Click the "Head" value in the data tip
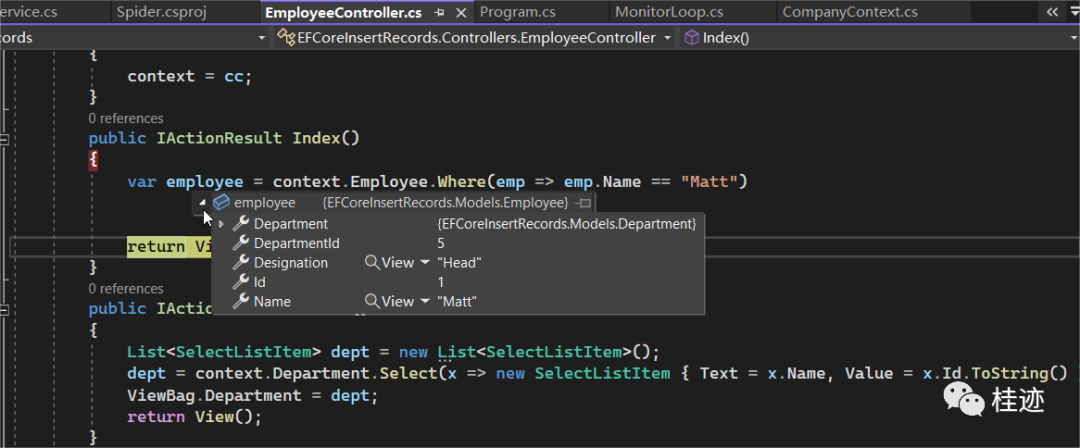1080x448 pixels. (x=459, y=263)
